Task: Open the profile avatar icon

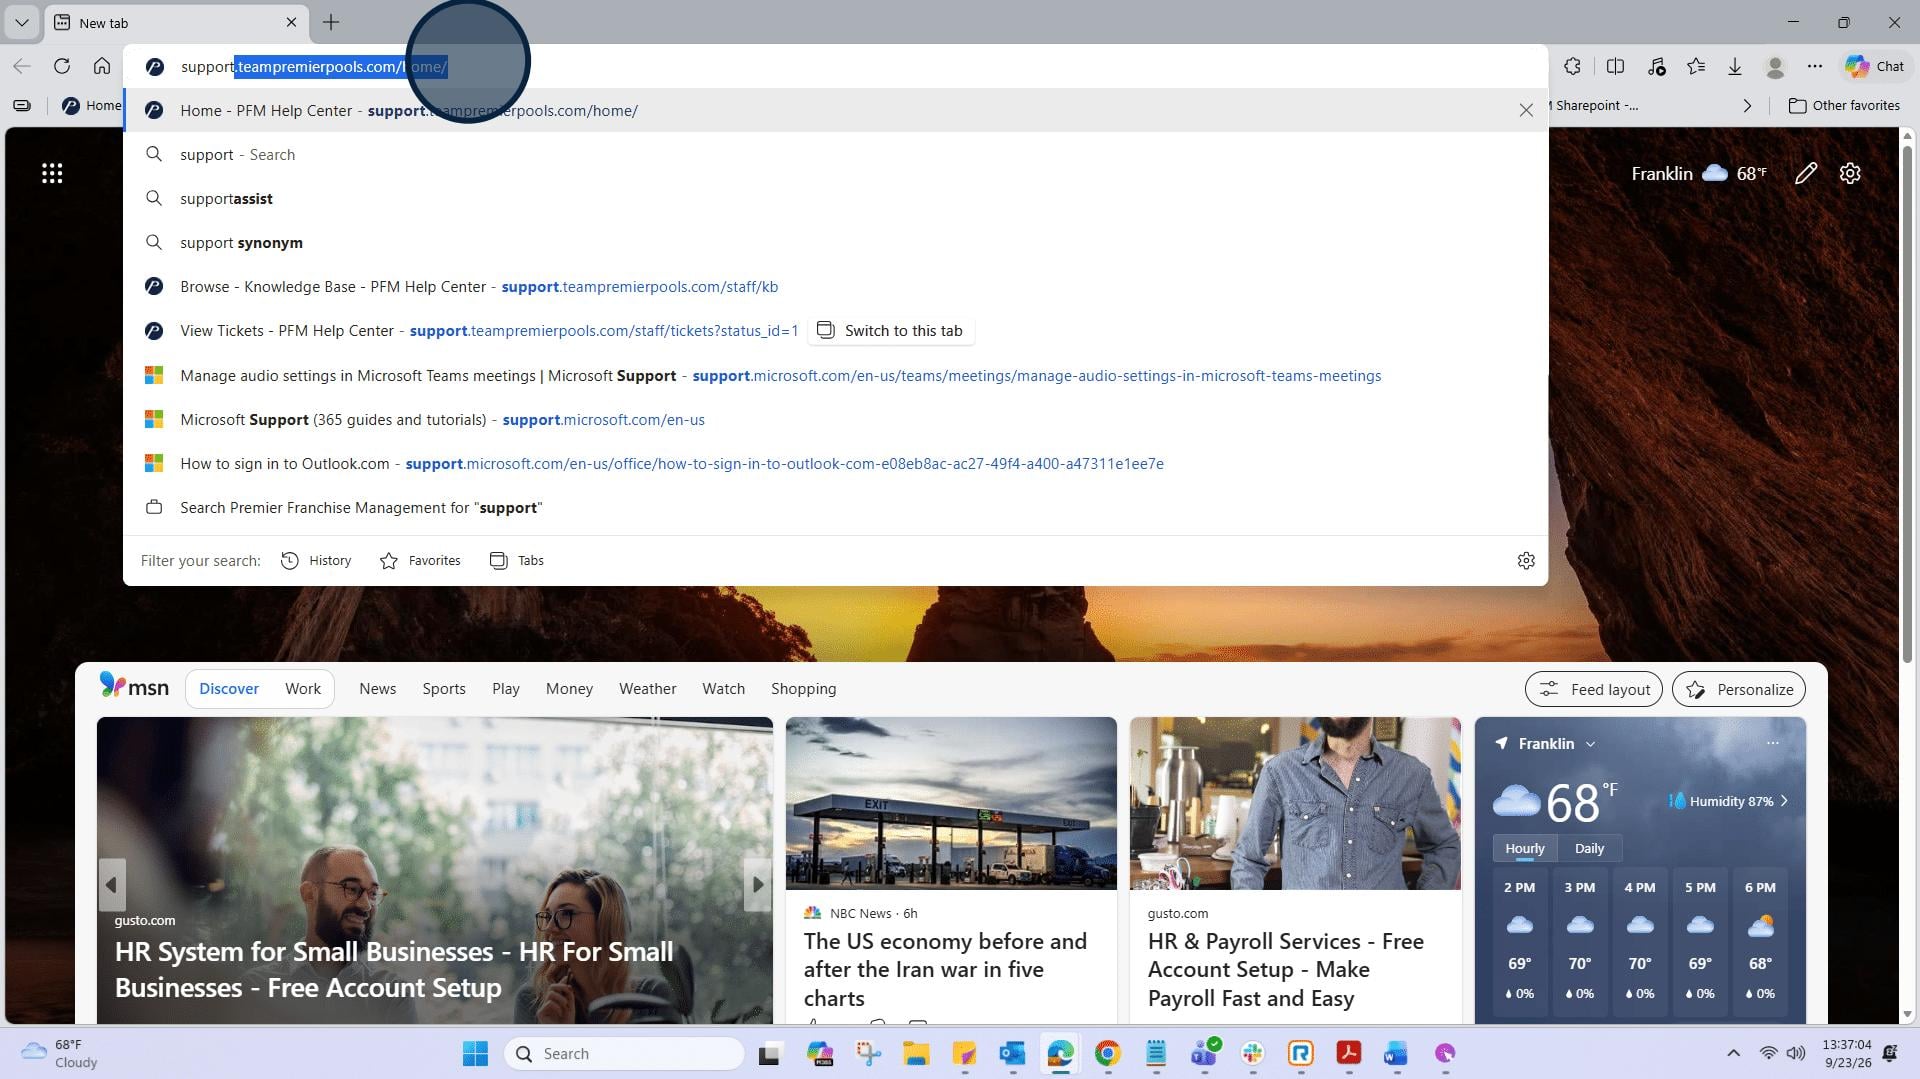Action: [1776, 66]
